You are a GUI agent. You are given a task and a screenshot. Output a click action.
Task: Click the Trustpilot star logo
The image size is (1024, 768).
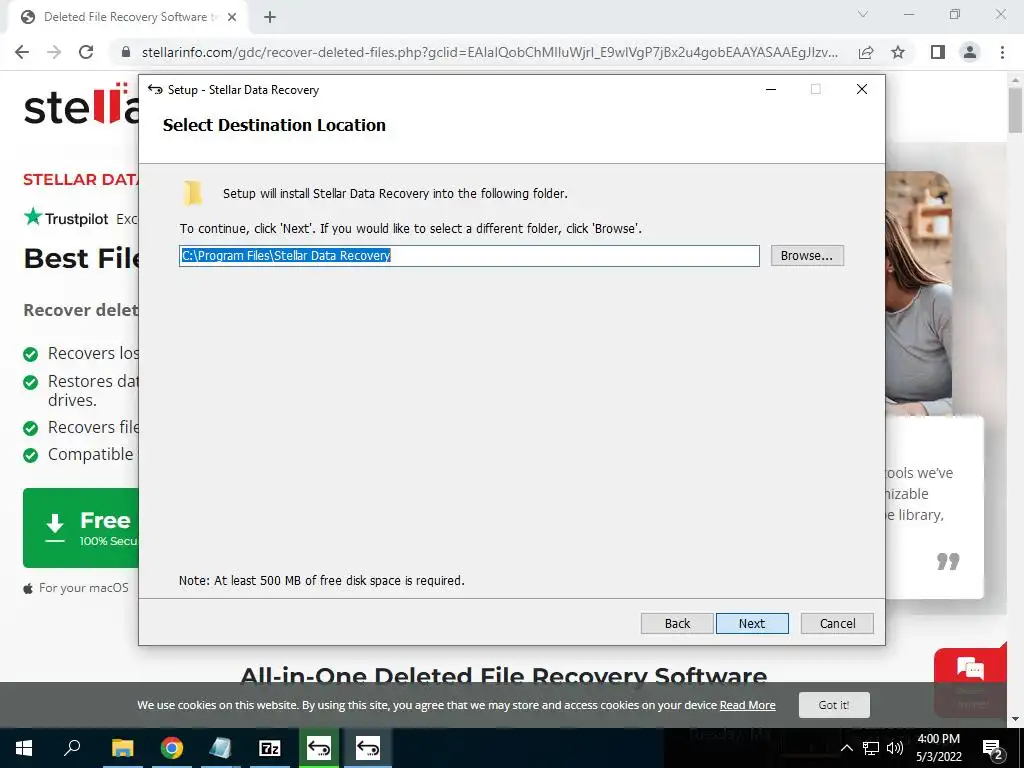tap(33, 216)
